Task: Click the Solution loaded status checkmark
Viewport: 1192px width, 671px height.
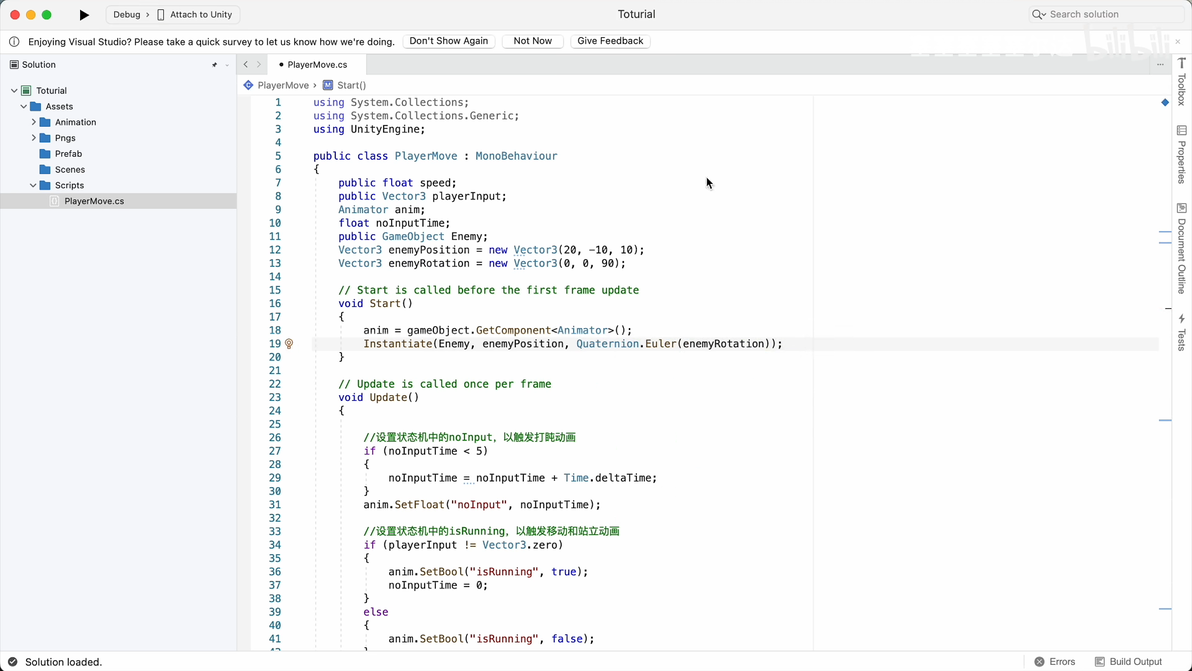Action: 12,662
